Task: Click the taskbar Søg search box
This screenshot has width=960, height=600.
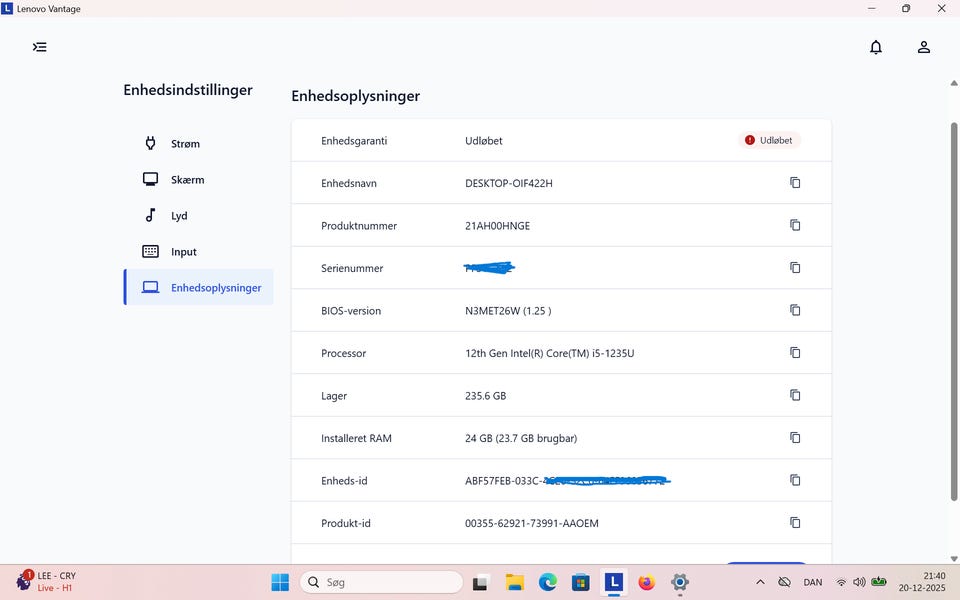Action: [x=381, y=582]
